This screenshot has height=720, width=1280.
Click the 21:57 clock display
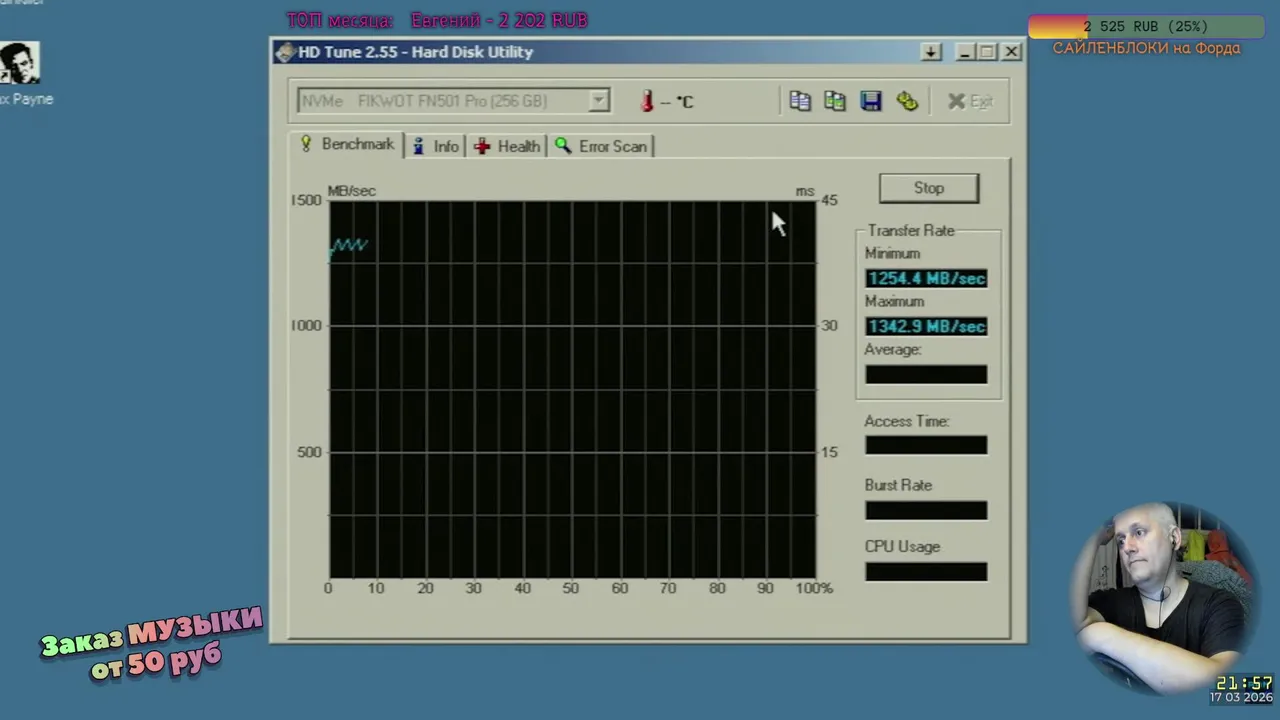pos(1244,683)
